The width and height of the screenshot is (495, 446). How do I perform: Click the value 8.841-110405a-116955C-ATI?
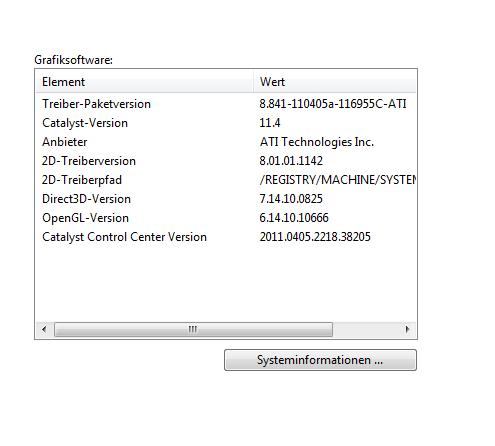[x=333, y=104]
